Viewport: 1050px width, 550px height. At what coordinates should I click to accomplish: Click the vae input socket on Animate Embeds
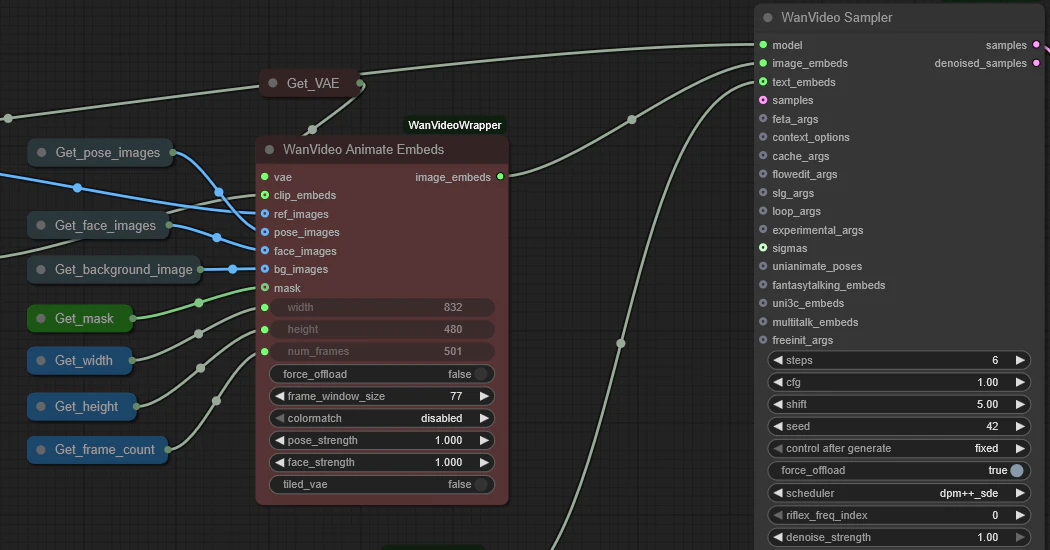pos(265,177)
